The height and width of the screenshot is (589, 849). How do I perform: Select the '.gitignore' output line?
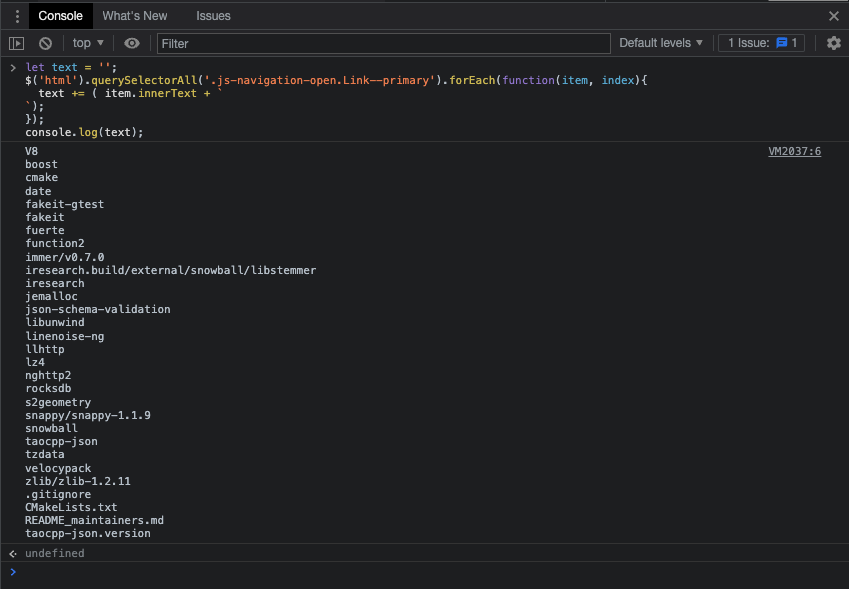point(58,494)
